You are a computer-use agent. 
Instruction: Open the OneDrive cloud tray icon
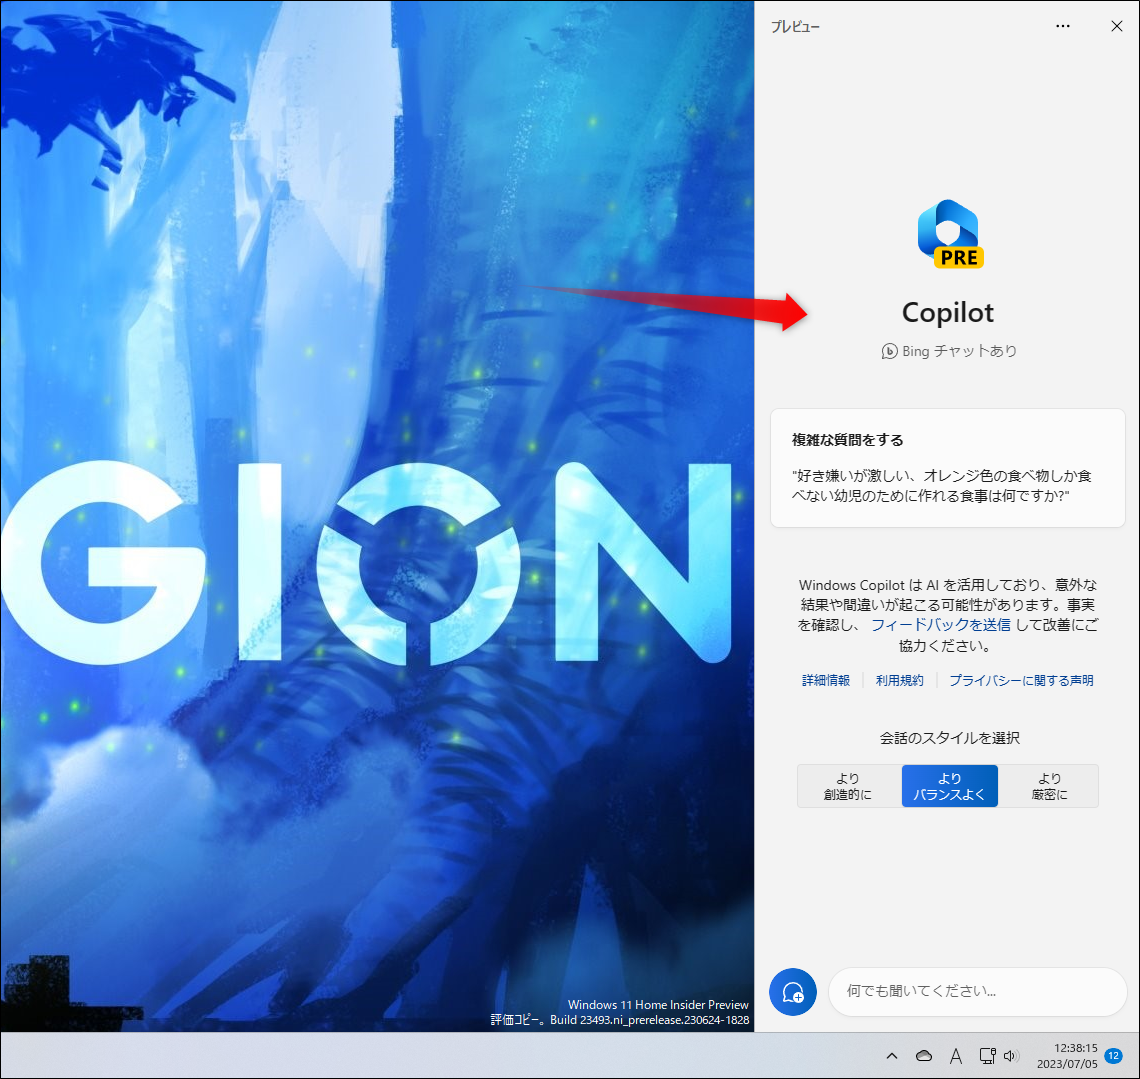(x=923, y=1056)
